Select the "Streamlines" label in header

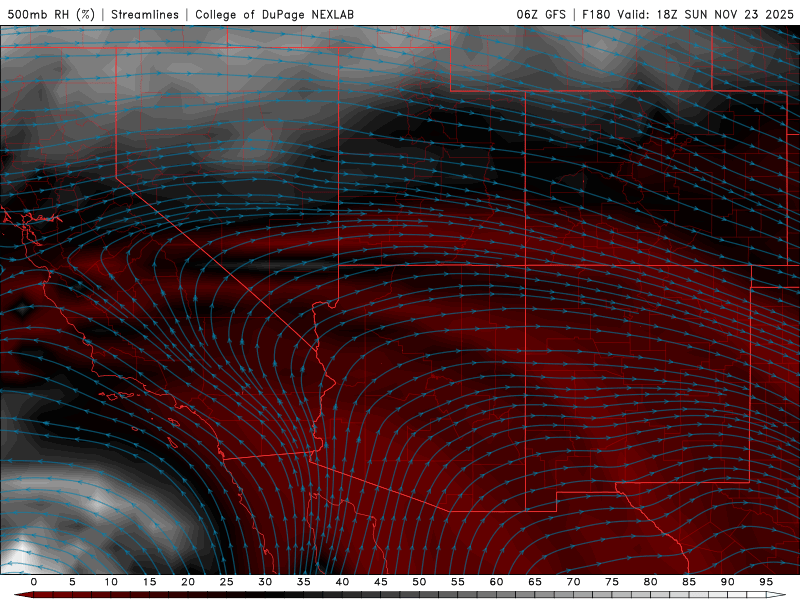145,14
